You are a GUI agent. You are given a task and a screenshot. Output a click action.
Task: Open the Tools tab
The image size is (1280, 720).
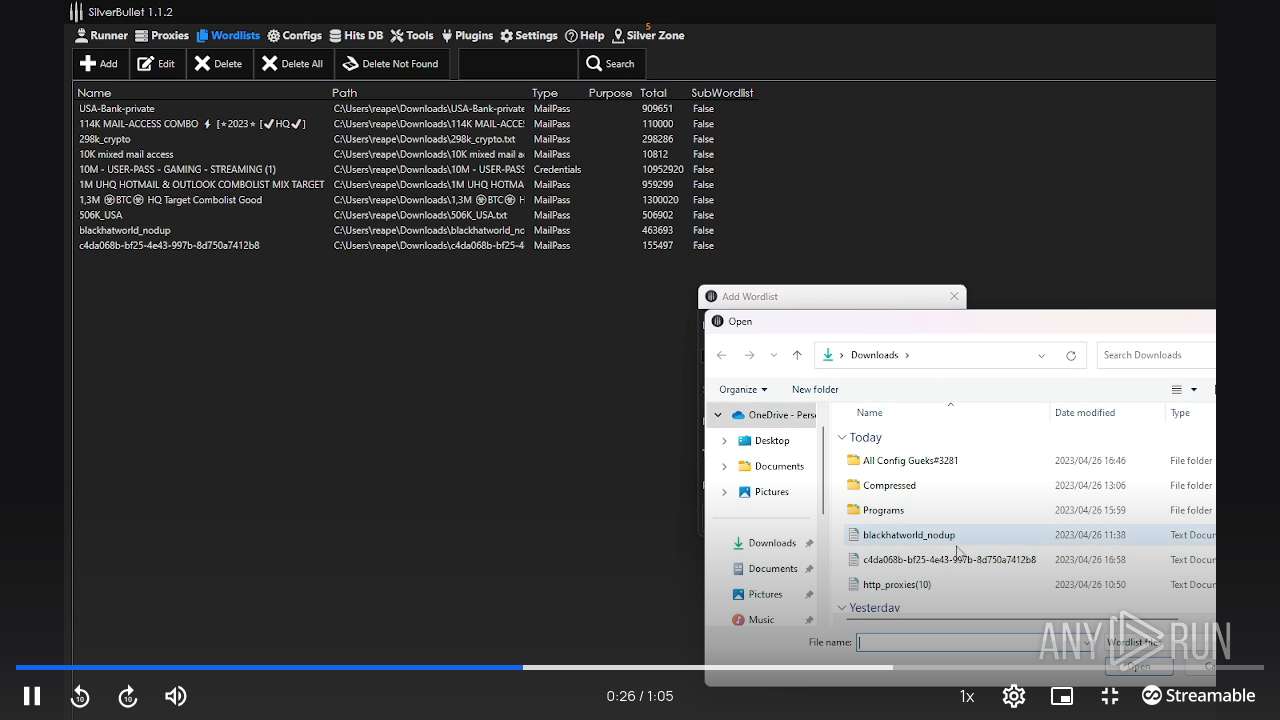tap(412, 35)
